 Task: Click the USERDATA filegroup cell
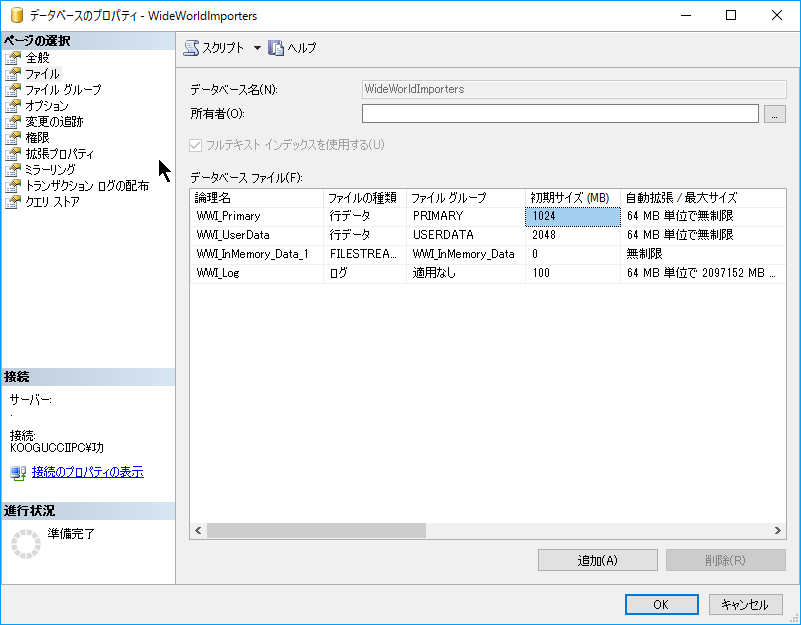tap(466, 235)
